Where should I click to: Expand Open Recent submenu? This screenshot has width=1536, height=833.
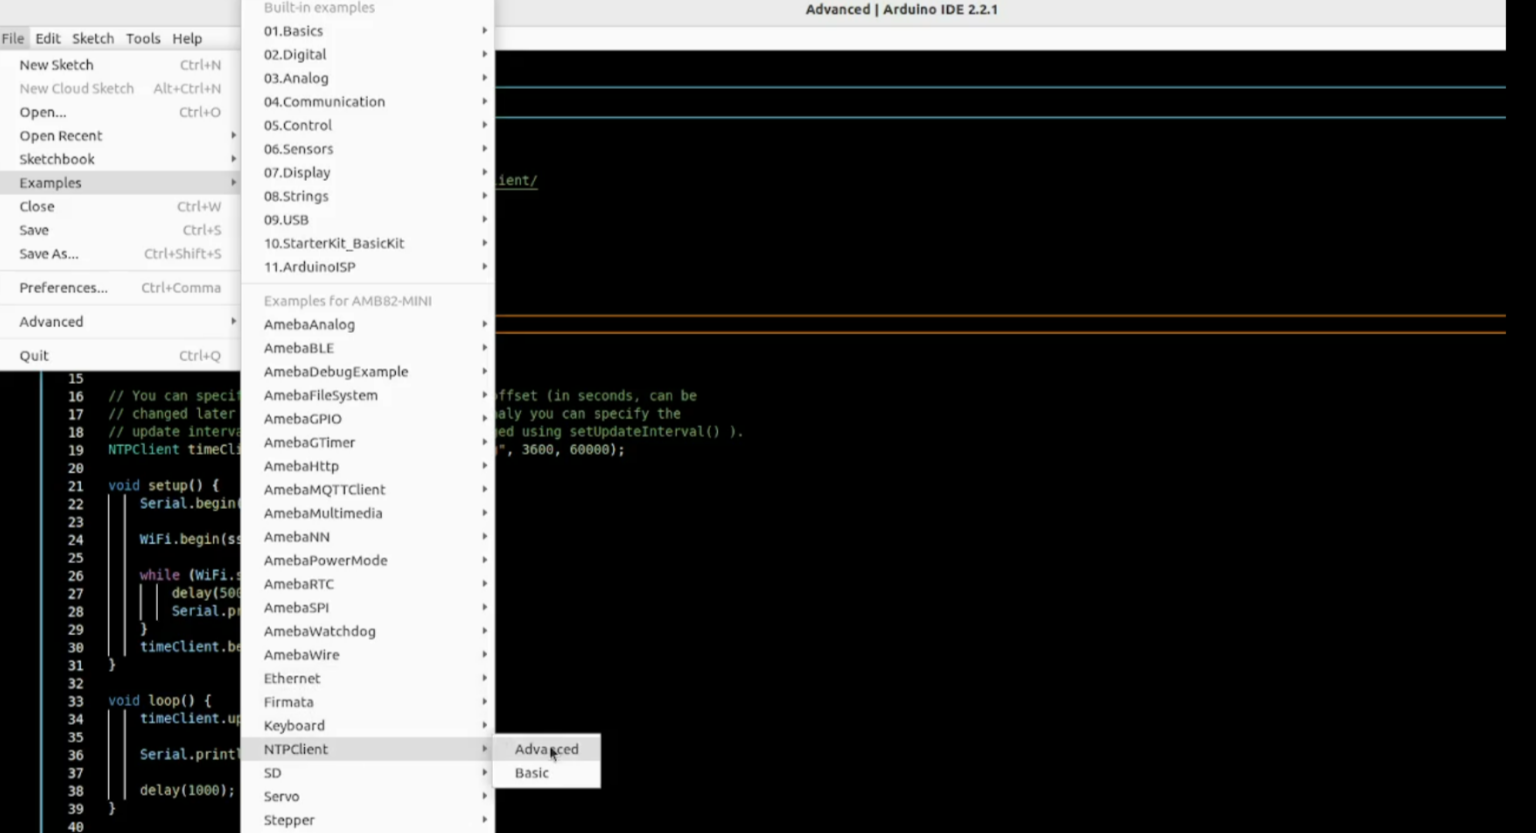tap(120, 136)
